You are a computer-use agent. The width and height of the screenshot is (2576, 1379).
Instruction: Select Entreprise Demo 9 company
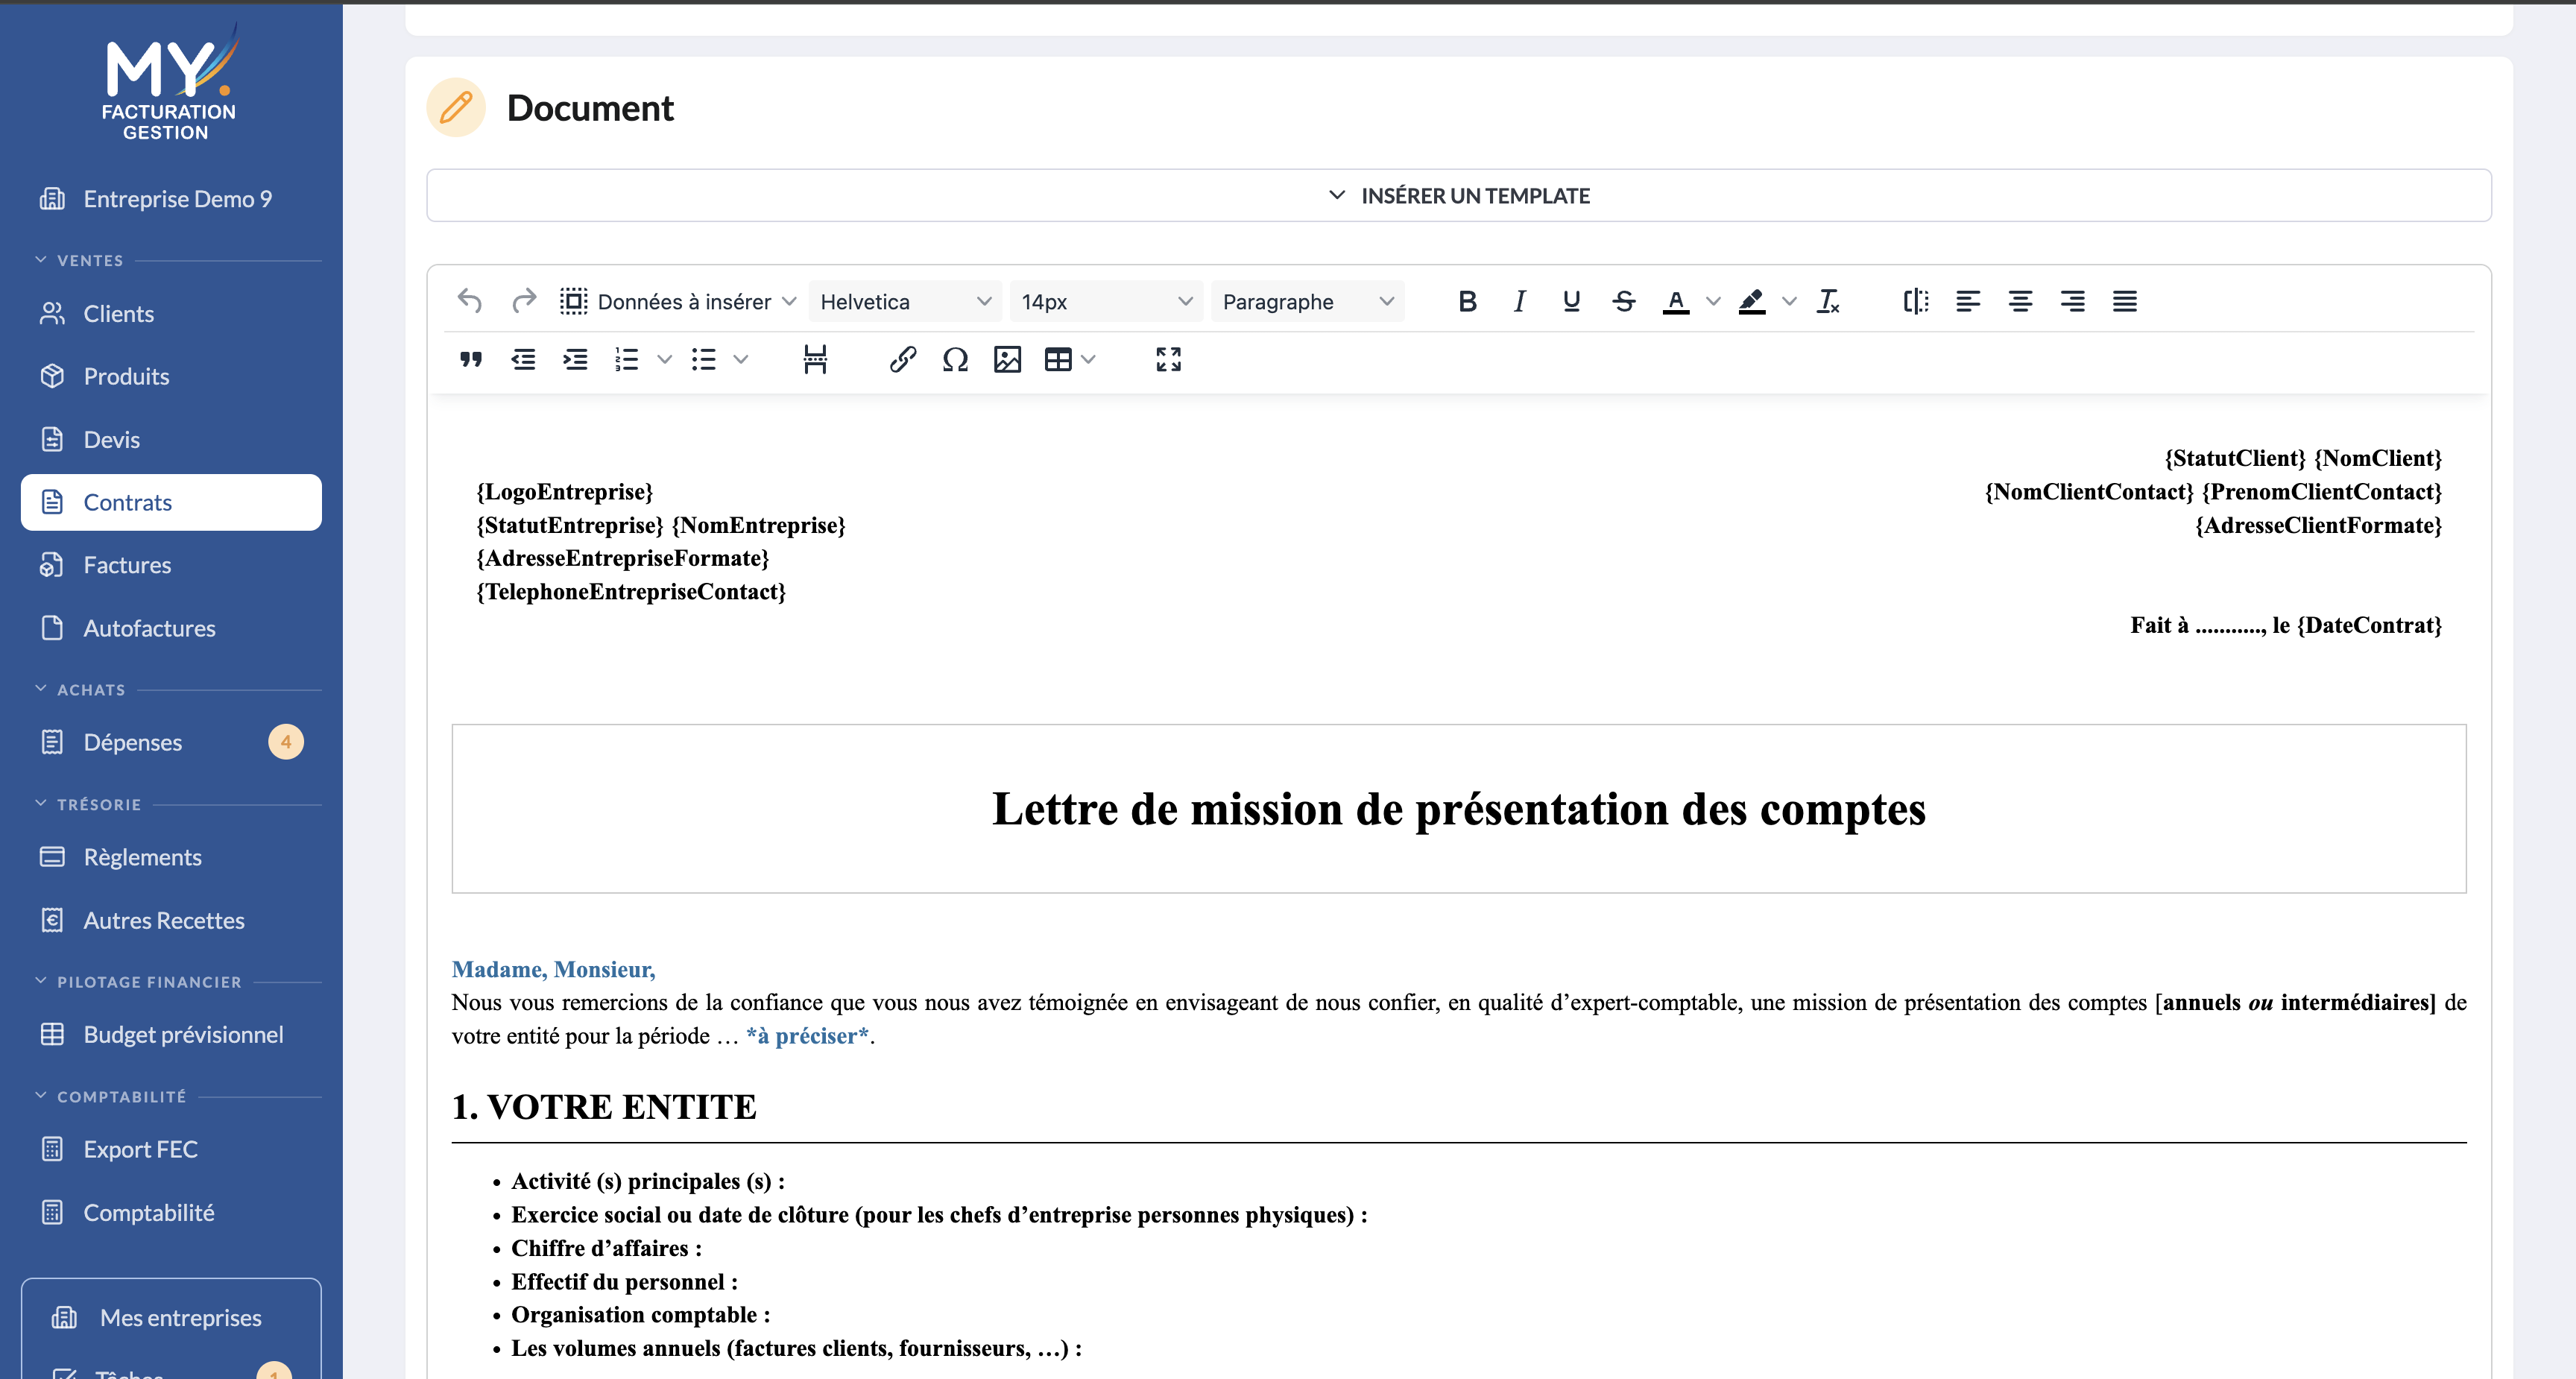click(x=171, y=199)
